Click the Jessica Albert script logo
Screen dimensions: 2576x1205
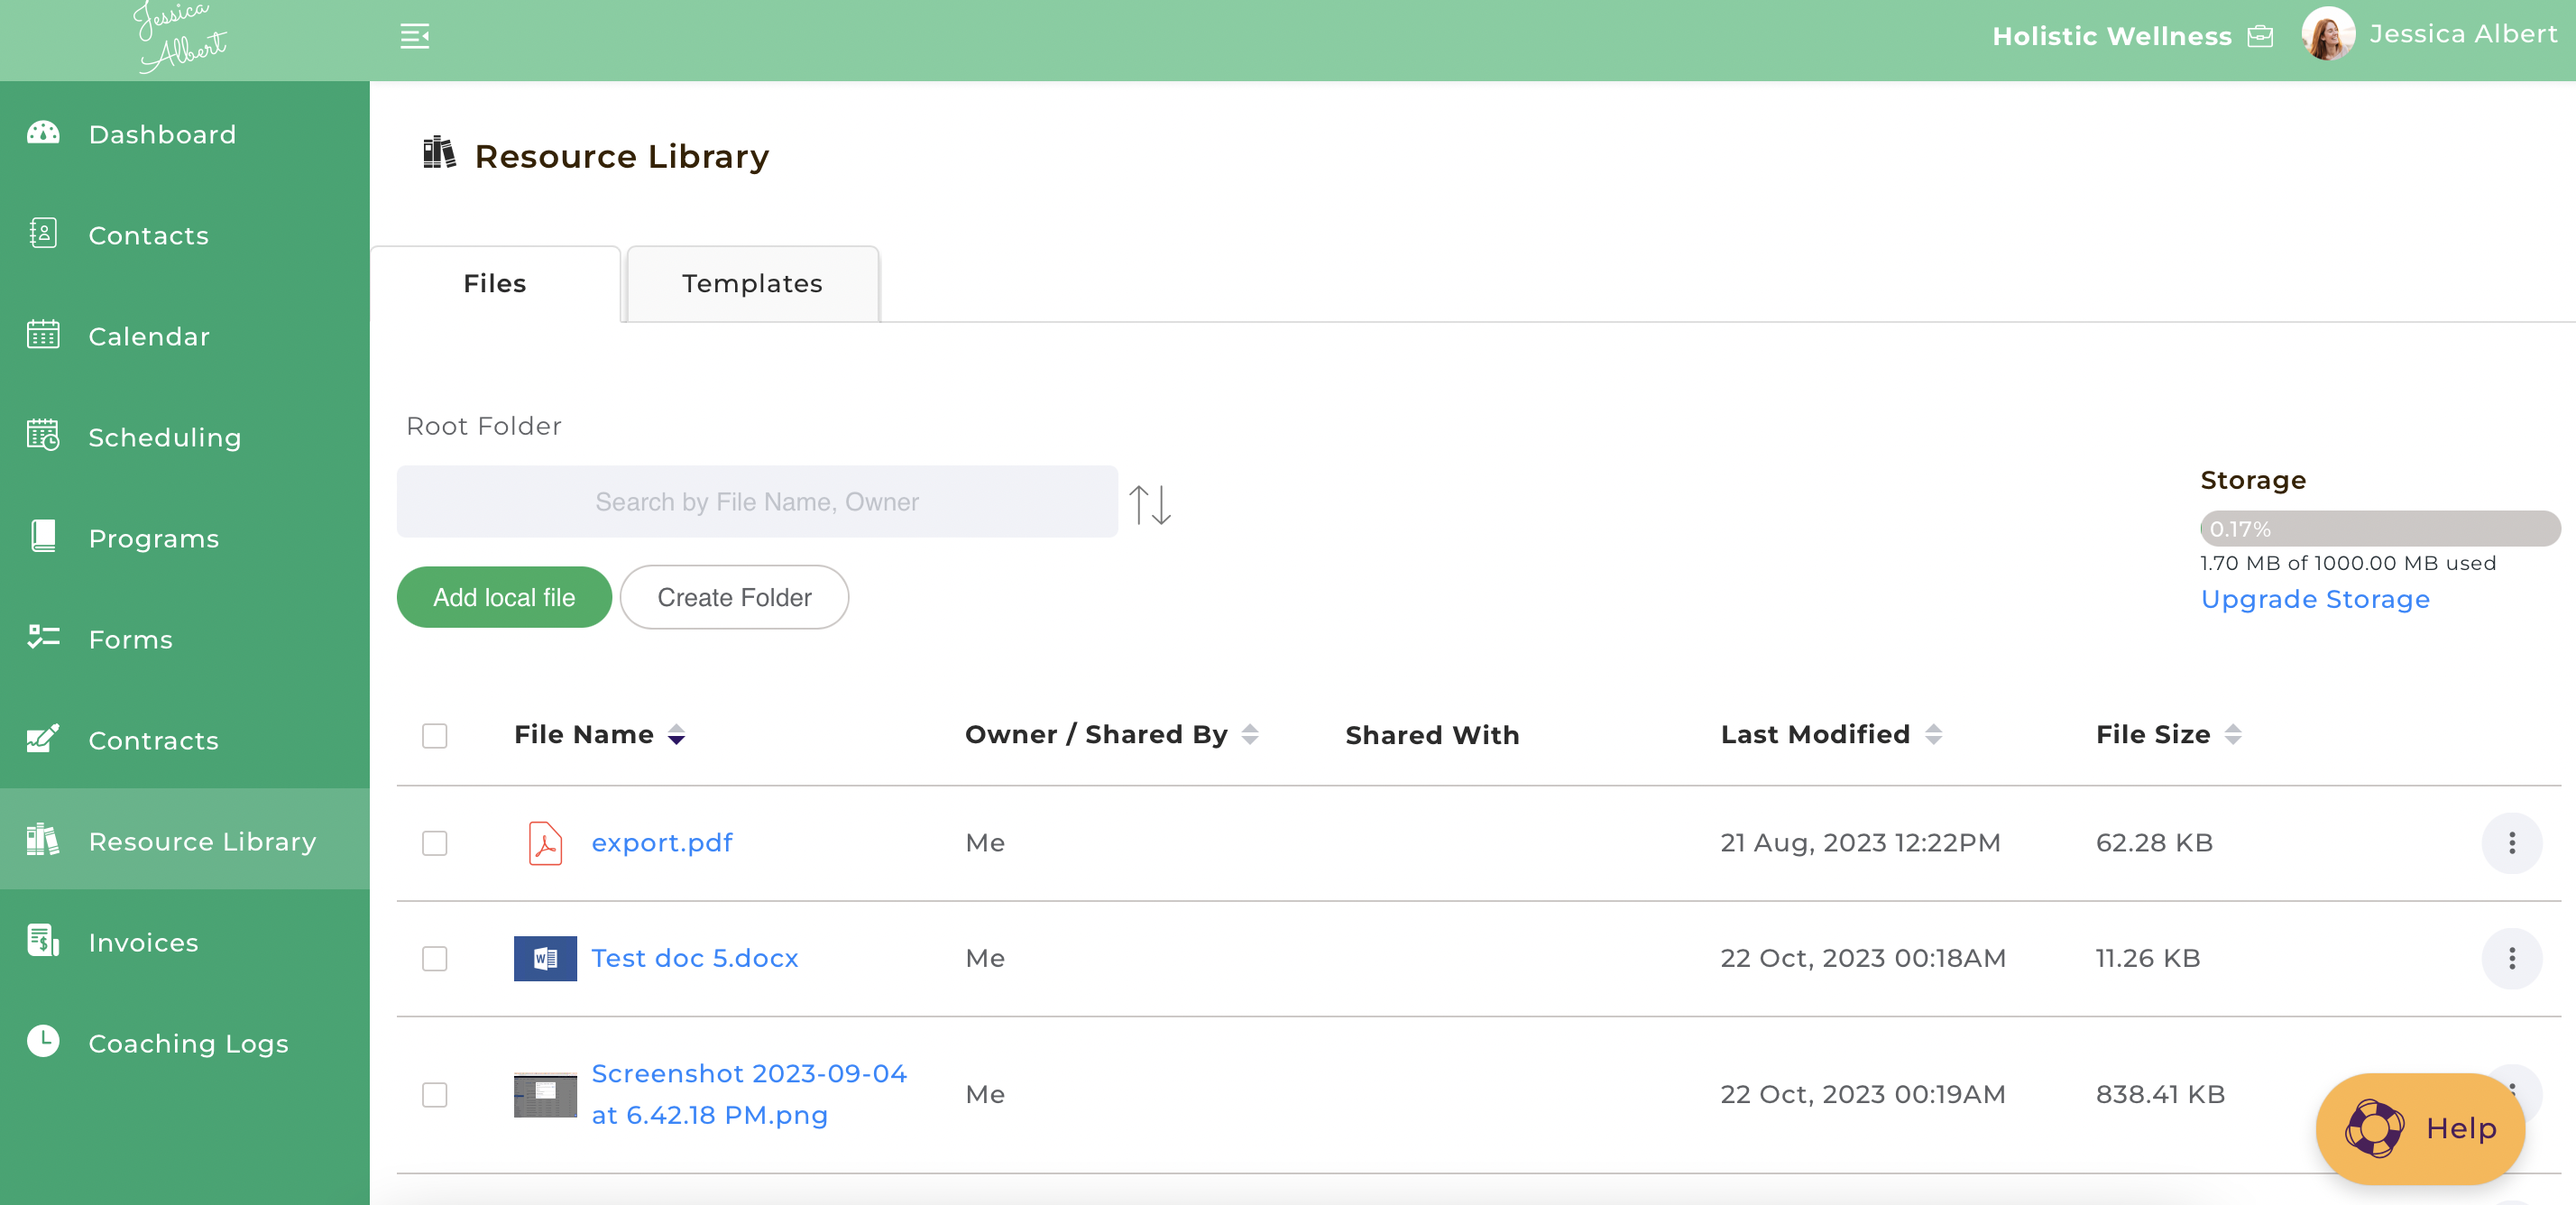180,38
